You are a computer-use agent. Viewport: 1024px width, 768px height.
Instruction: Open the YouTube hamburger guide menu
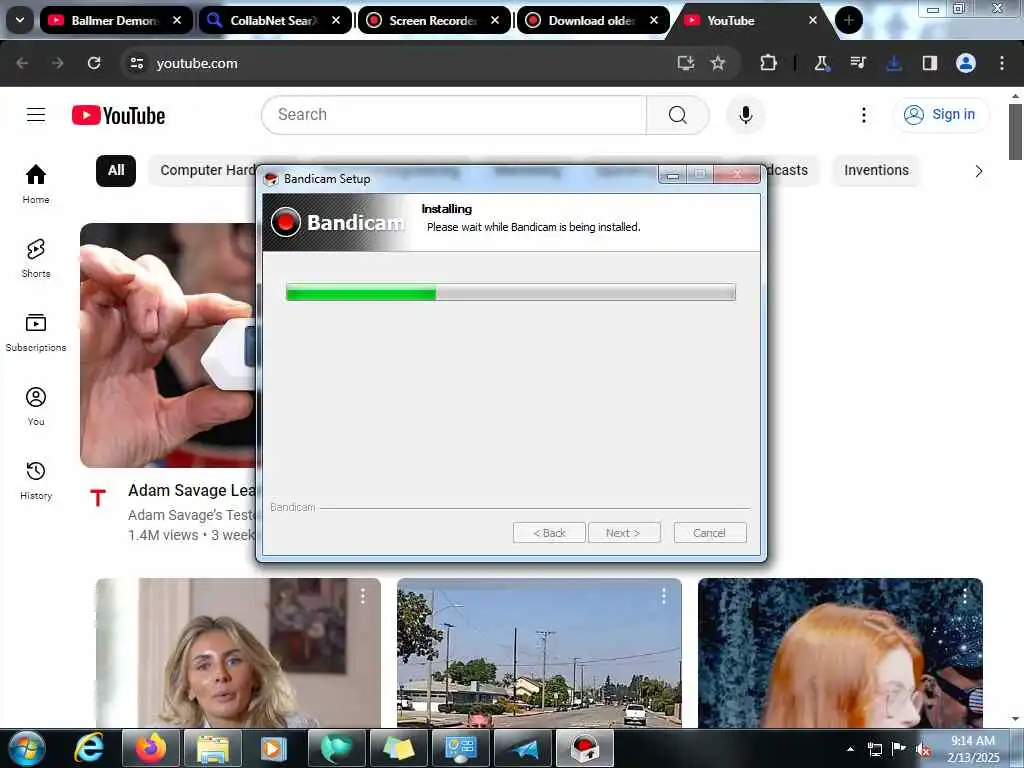tap(36, 115)
